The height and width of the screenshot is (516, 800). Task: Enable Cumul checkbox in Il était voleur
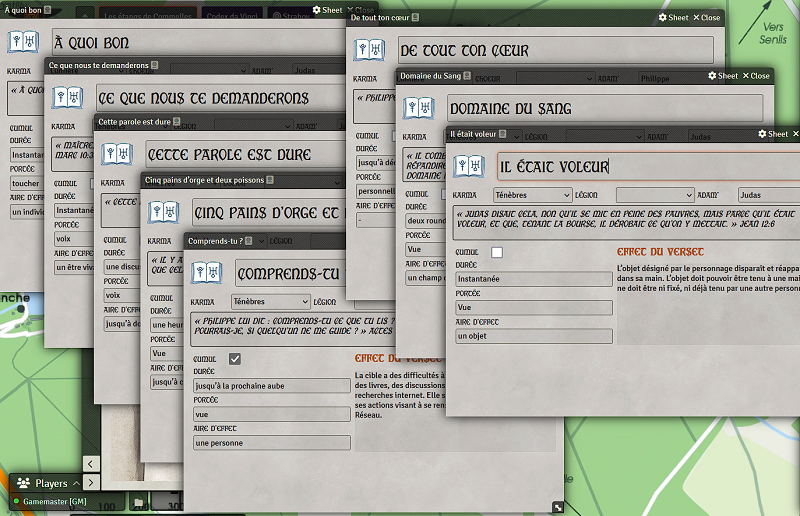point(497,252)
